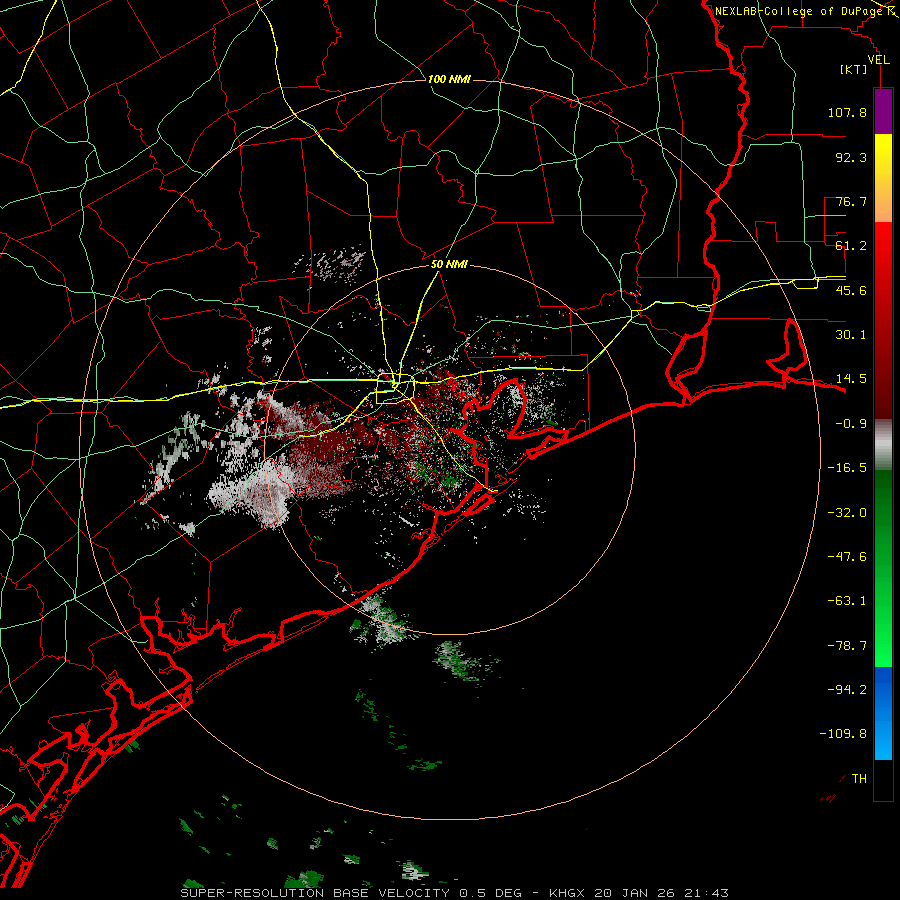Select the -0.9 legend value
The image size is (900, 900).
[x=851, y=424]
